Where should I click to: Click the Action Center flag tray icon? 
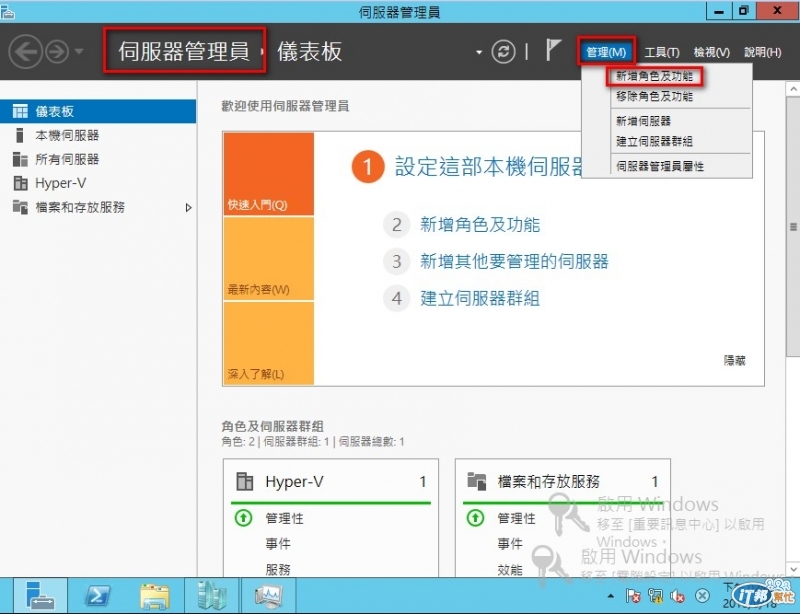coord(633,596)
